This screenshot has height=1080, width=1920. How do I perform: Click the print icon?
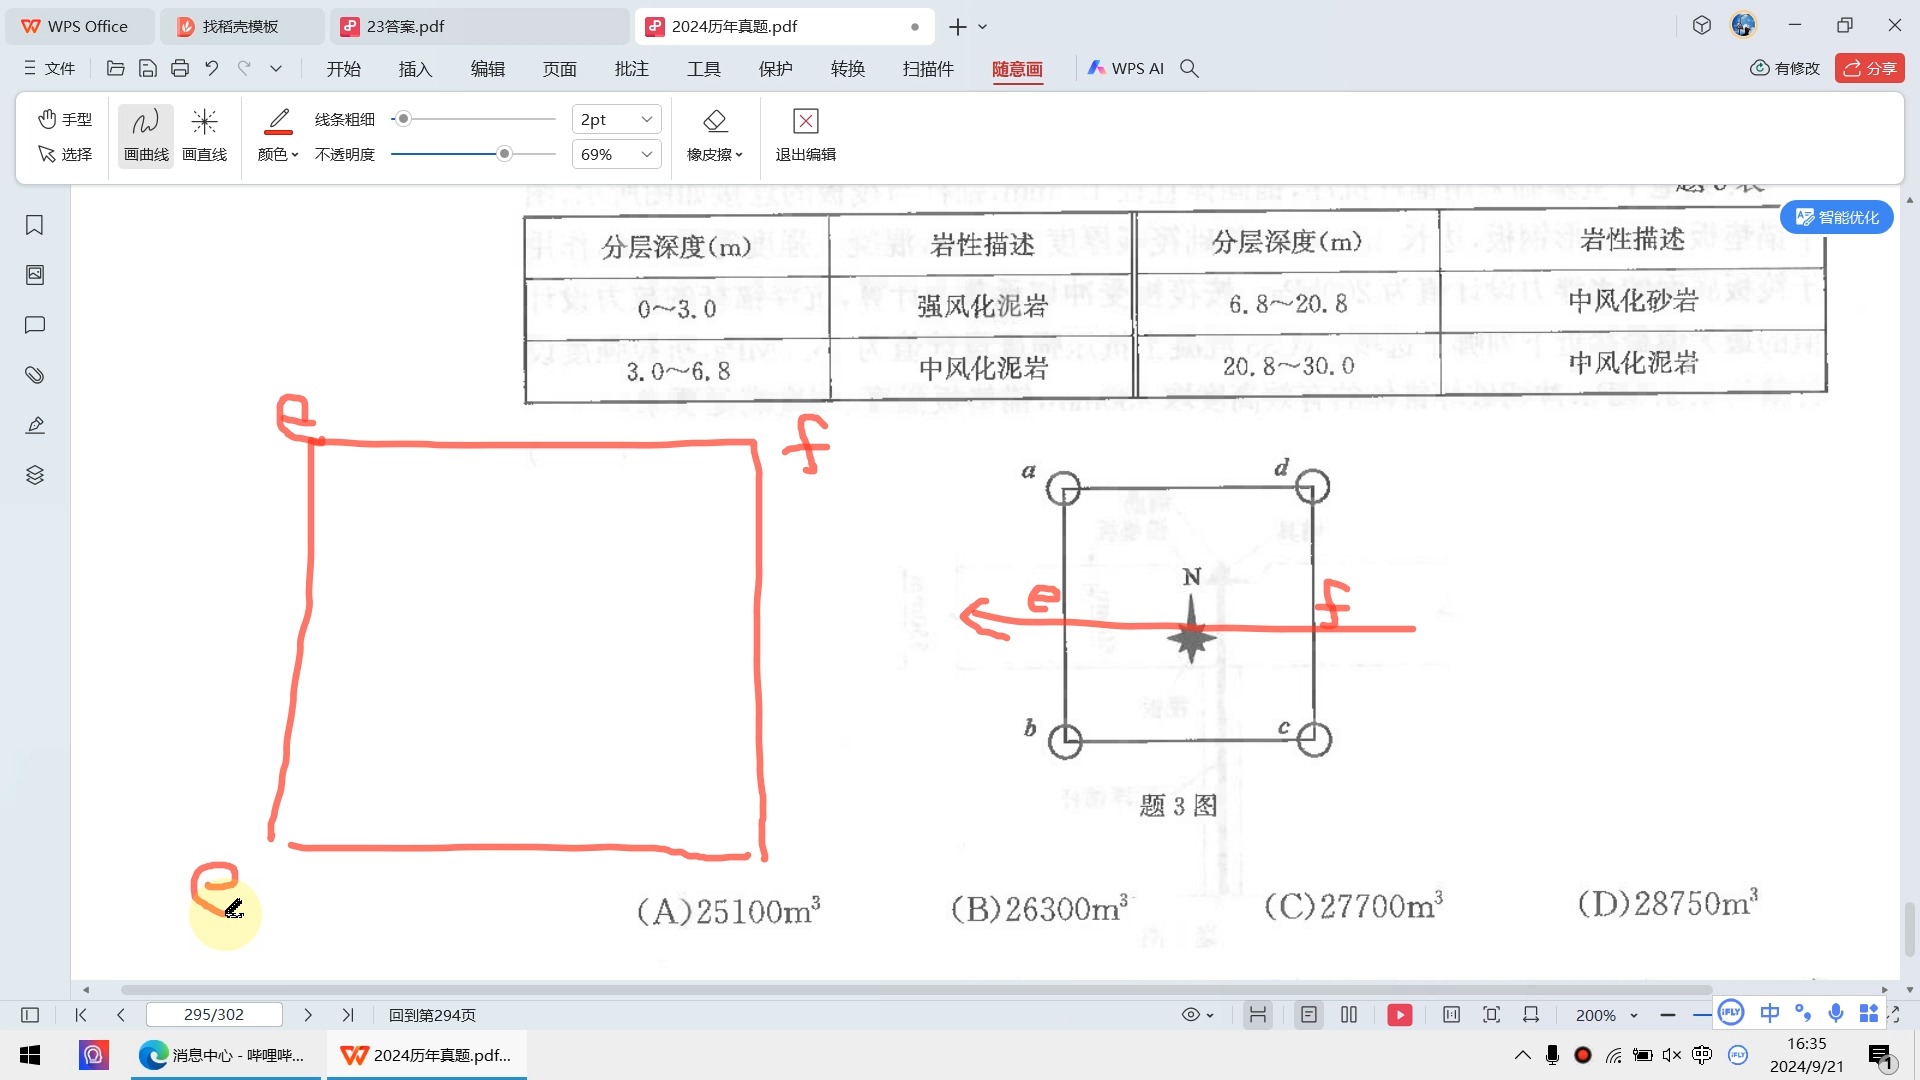click(180, 68)
